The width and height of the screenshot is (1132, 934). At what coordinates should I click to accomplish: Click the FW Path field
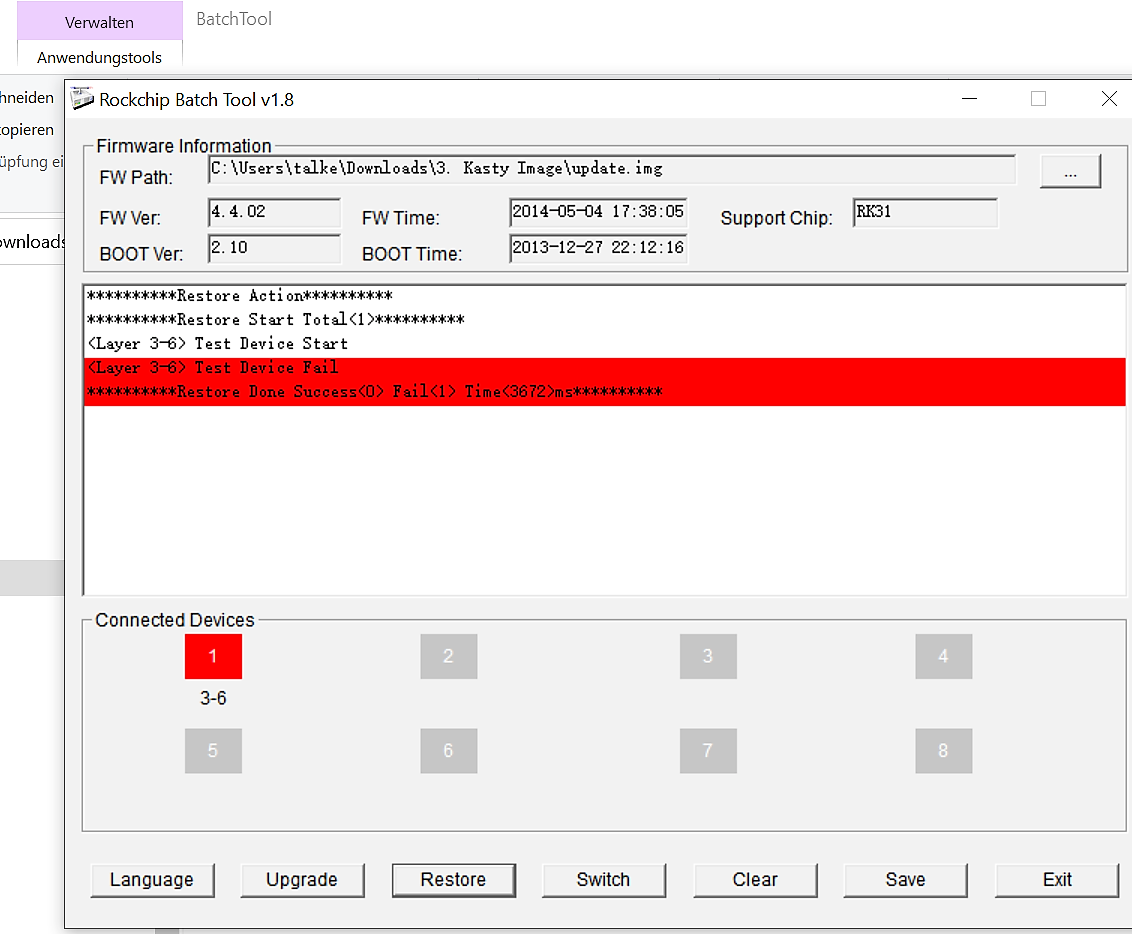tap(611, 169)
